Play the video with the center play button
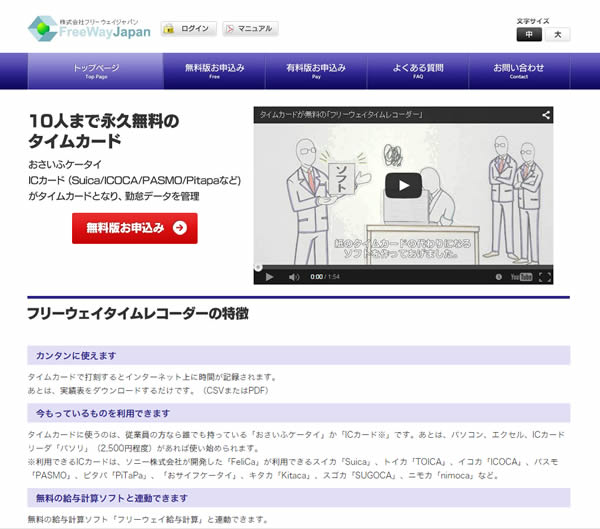The image size is (600, 529). coord(403,186)
